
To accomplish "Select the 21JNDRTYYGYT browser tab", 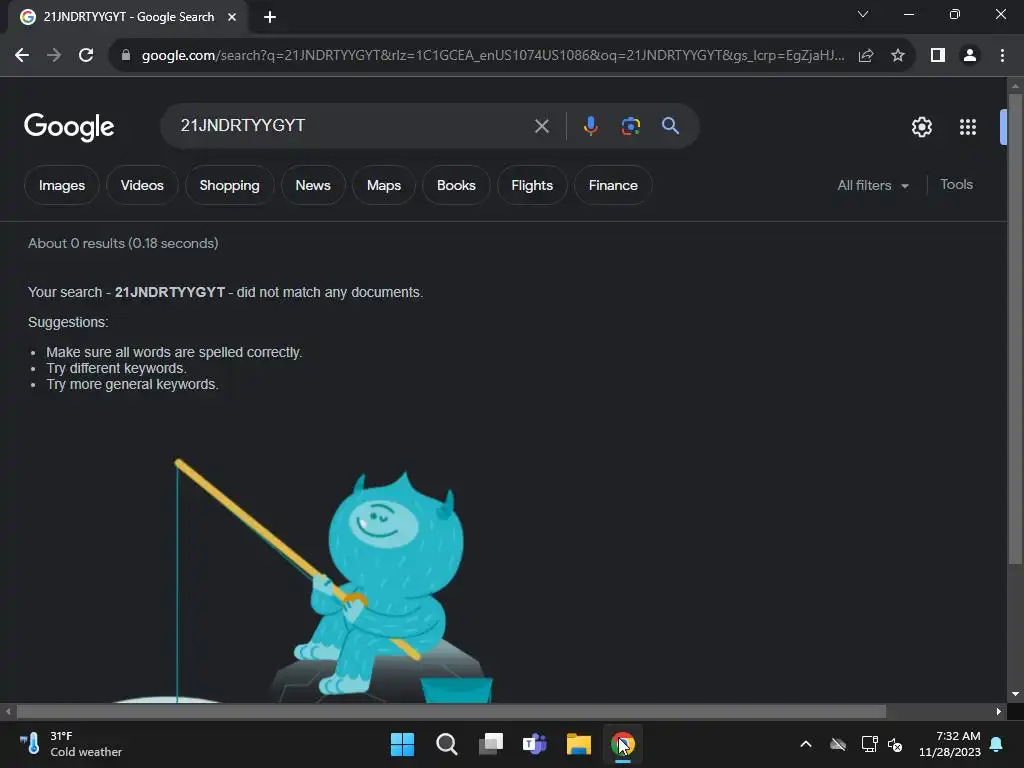I will 128,17.
